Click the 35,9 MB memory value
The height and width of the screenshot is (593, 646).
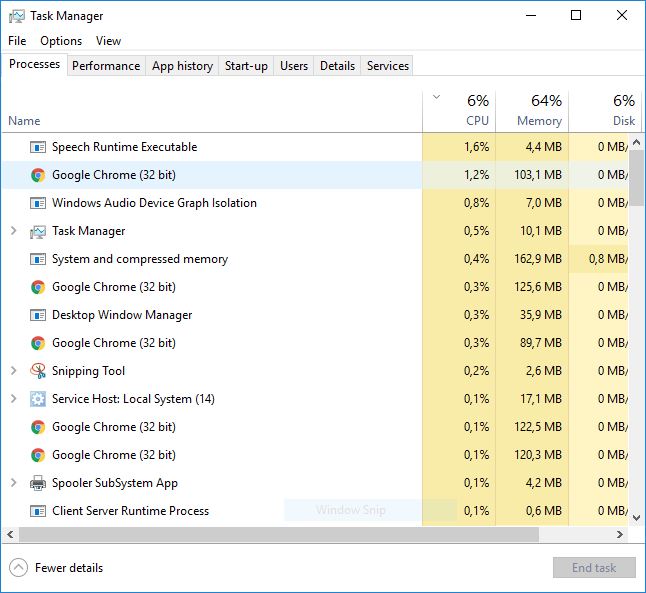541,315
